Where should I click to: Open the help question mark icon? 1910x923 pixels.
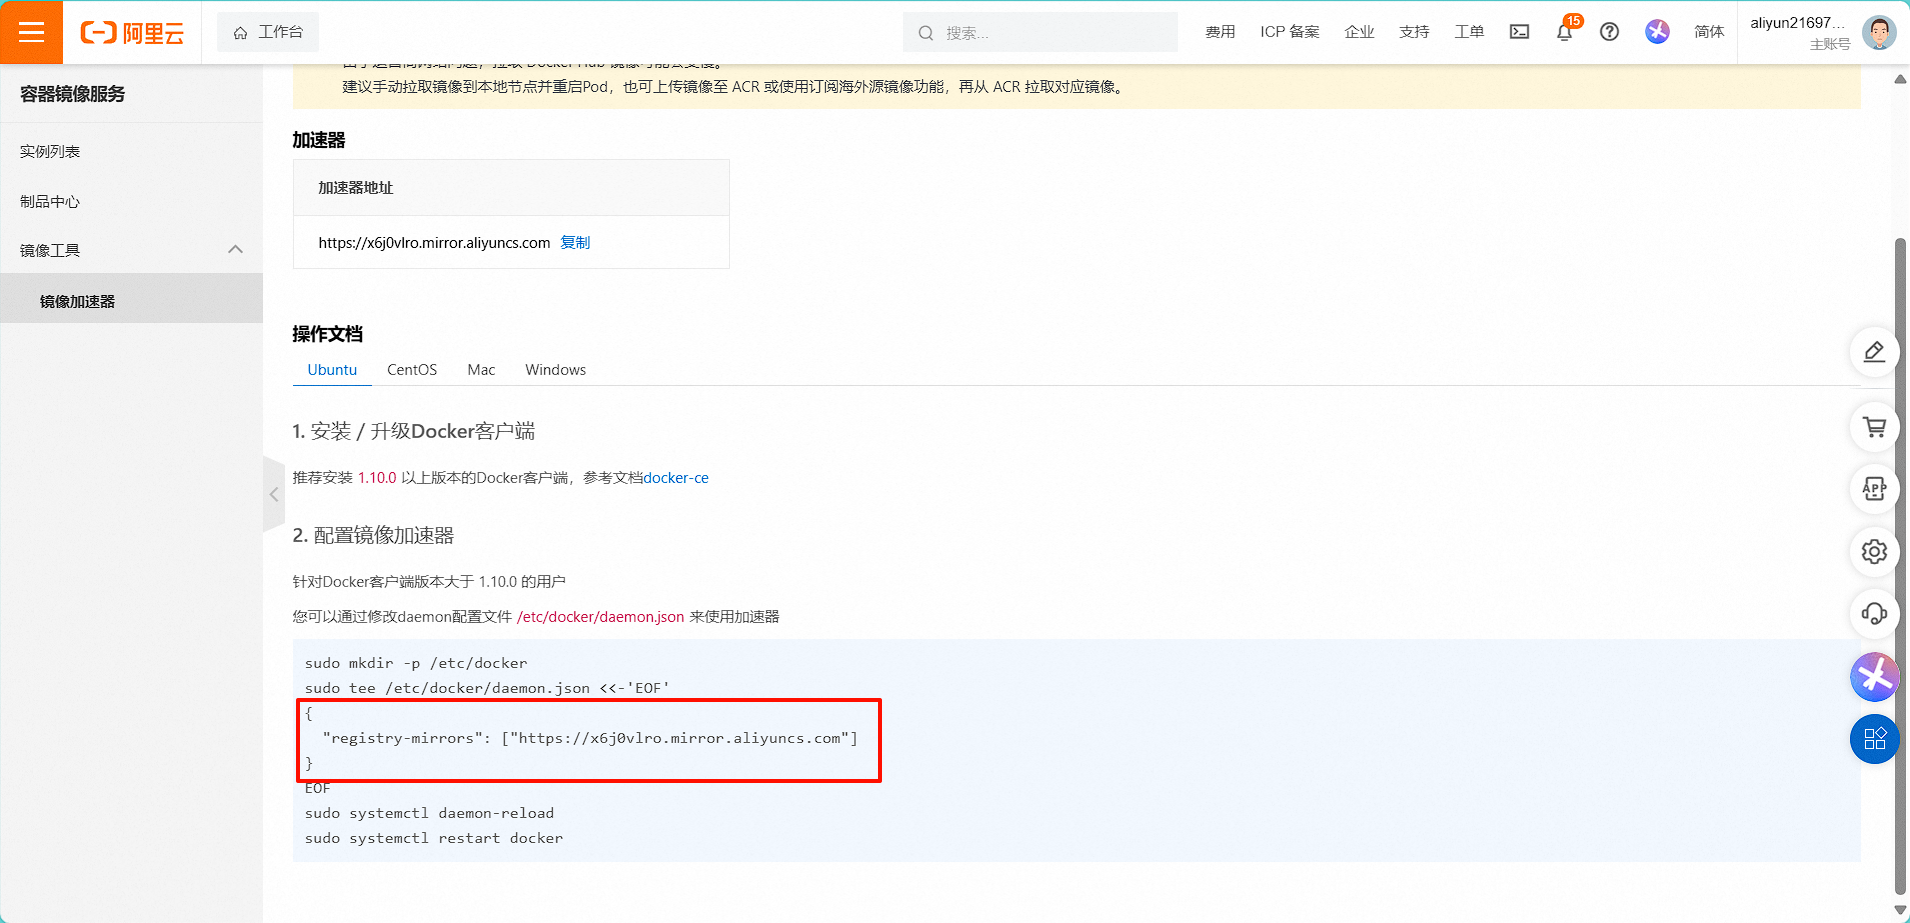tap(1609, 32)
